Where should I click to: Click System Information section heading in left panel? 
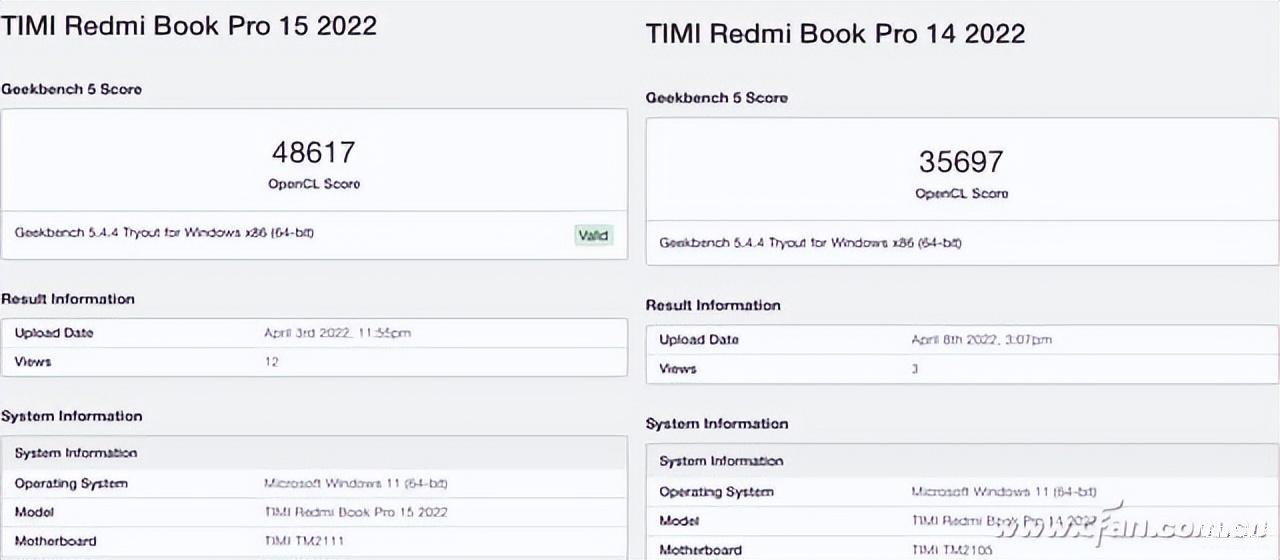(x=71, y=416)
